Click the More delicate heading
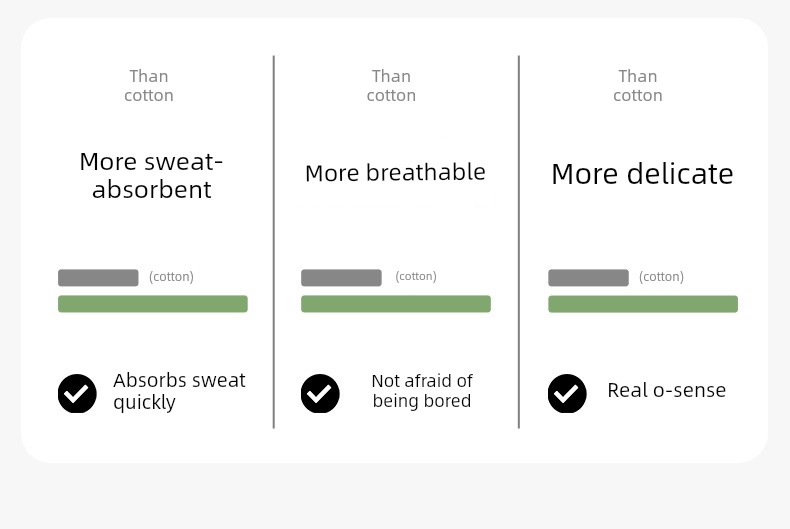This screenshot has width=790, height=529. point(642,174)
